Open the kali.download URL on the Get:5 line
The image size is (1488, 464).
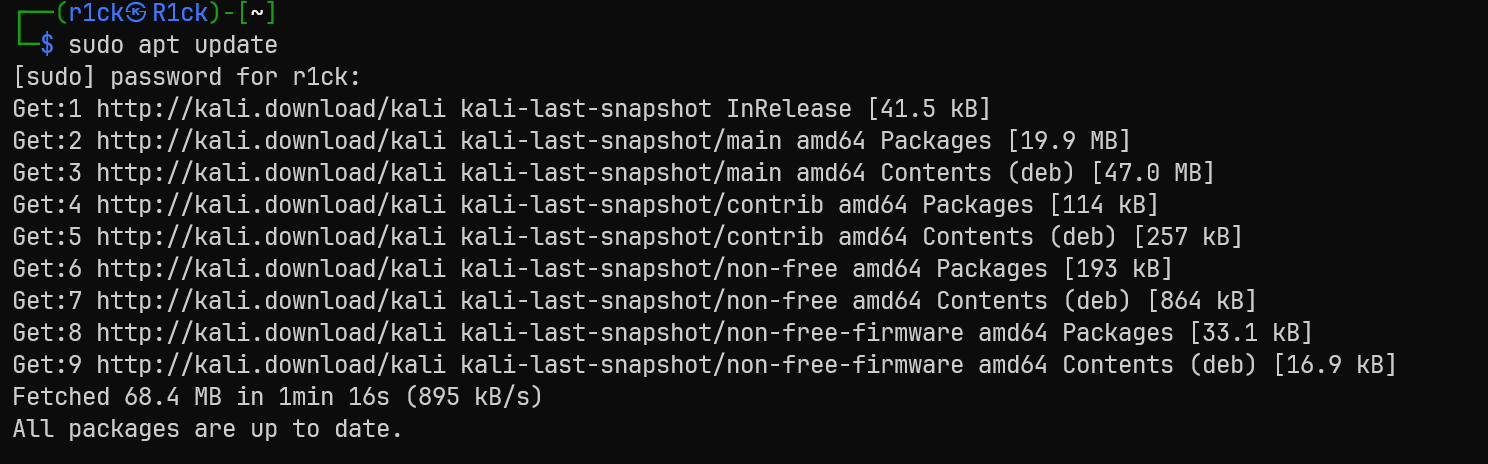point(270,237)
